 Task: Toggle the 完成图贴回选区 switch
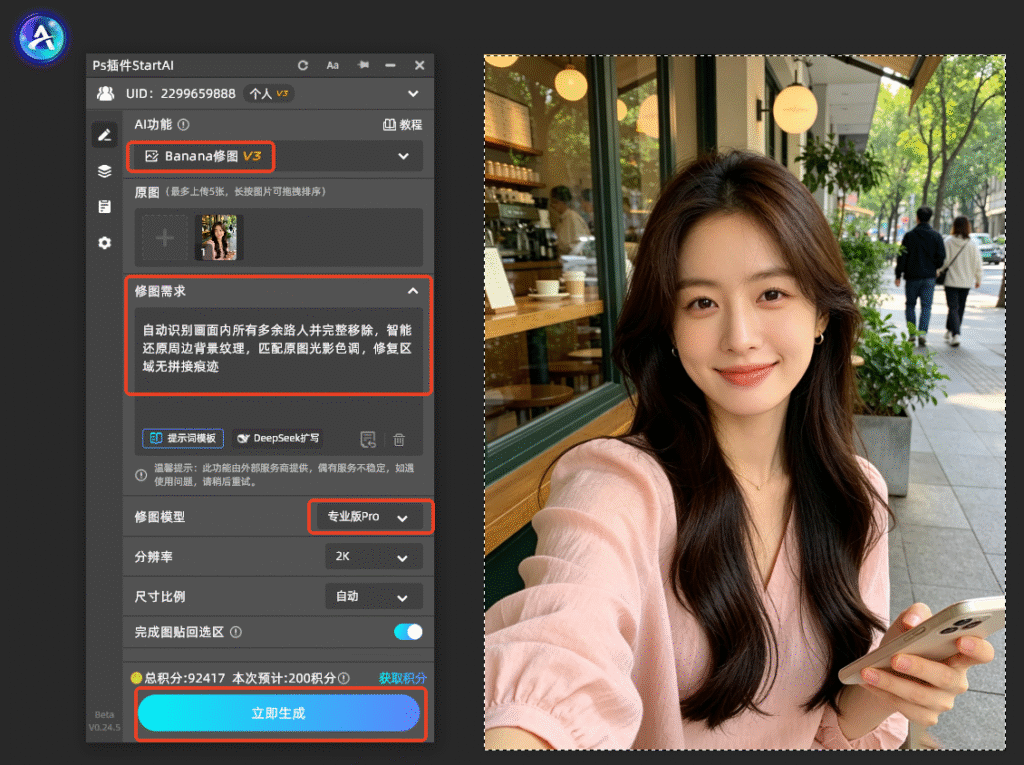coord(408,632)
